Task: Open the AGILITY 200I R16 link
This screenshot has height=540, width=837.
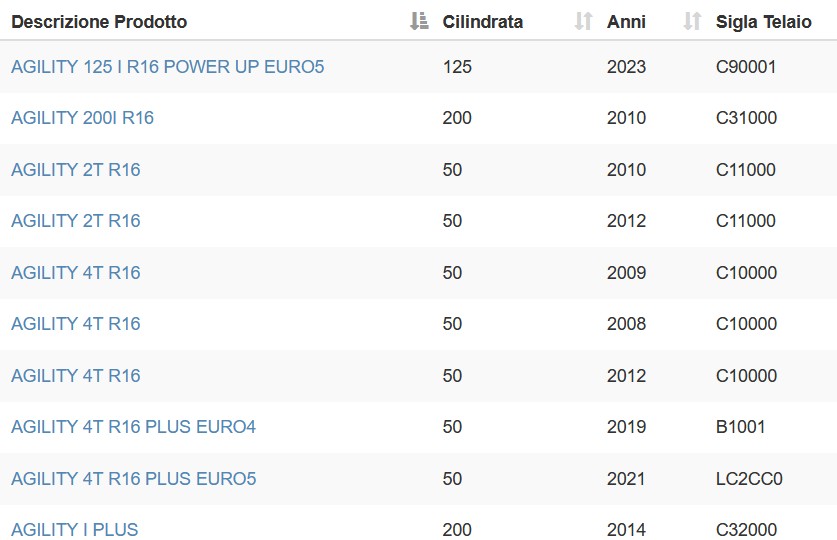Action: tap(82, 118)
